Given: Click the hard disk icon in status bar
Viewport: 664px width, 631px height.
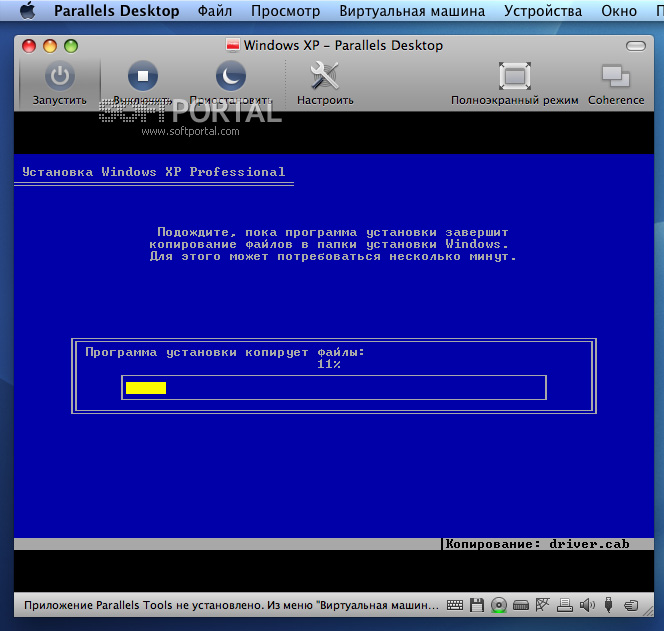Looking at the screenshot, I should [521, 606].
